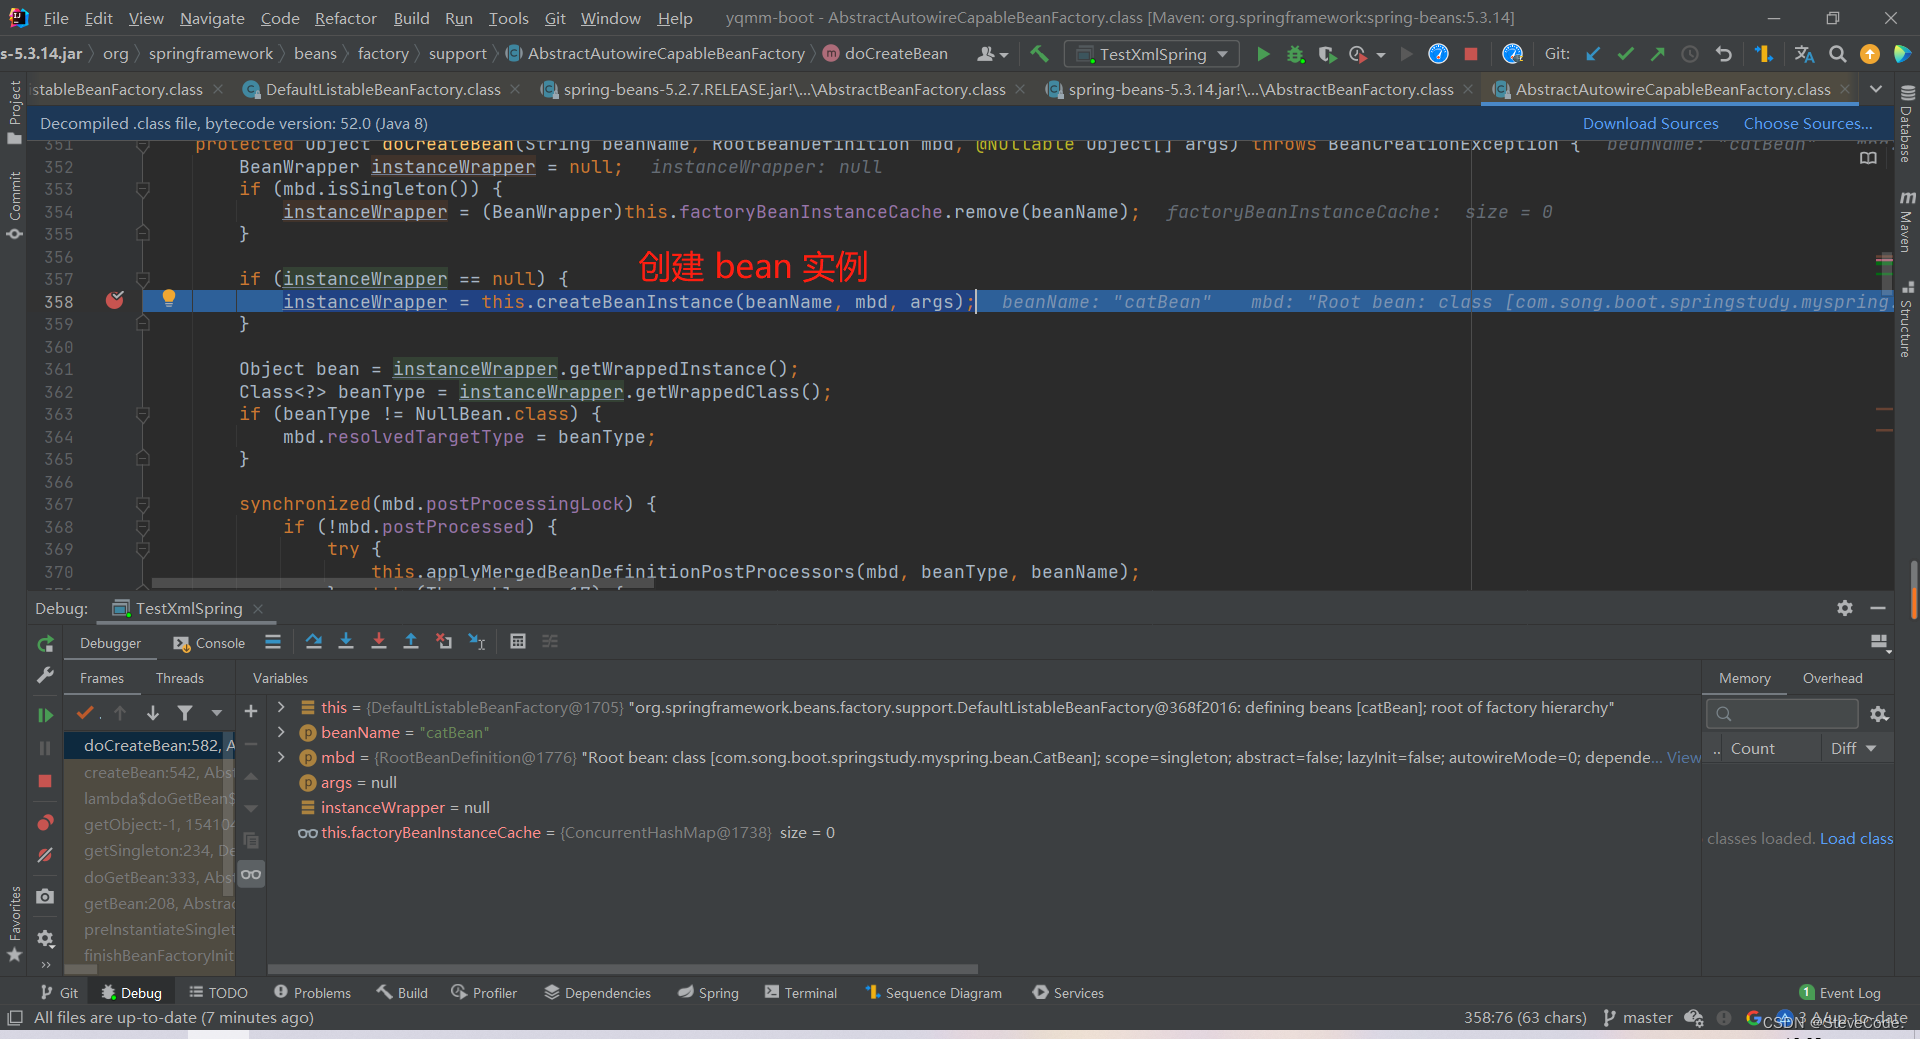Image resolution: width=1920 pixels, height=1039 pixels.
Task: Open user account dropdown in toolbar
Action: point(992,54)
